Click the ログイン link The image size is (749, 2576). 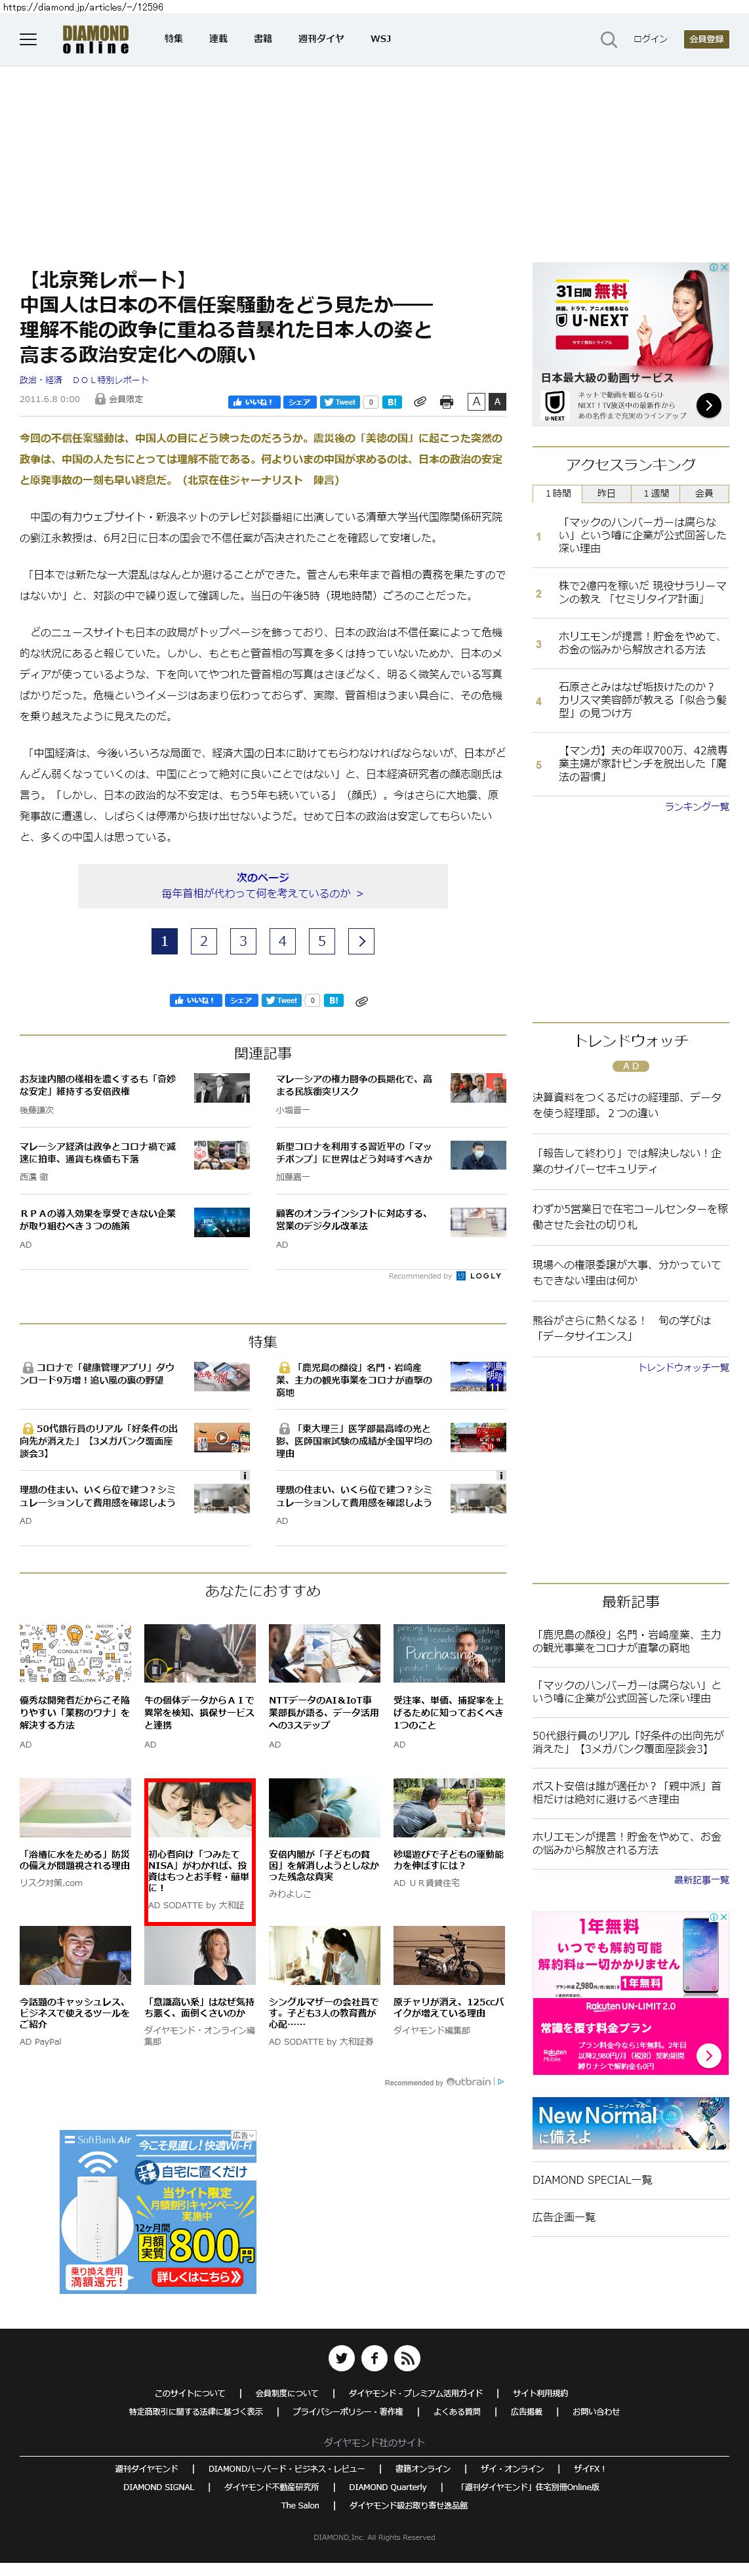(650, 39)
